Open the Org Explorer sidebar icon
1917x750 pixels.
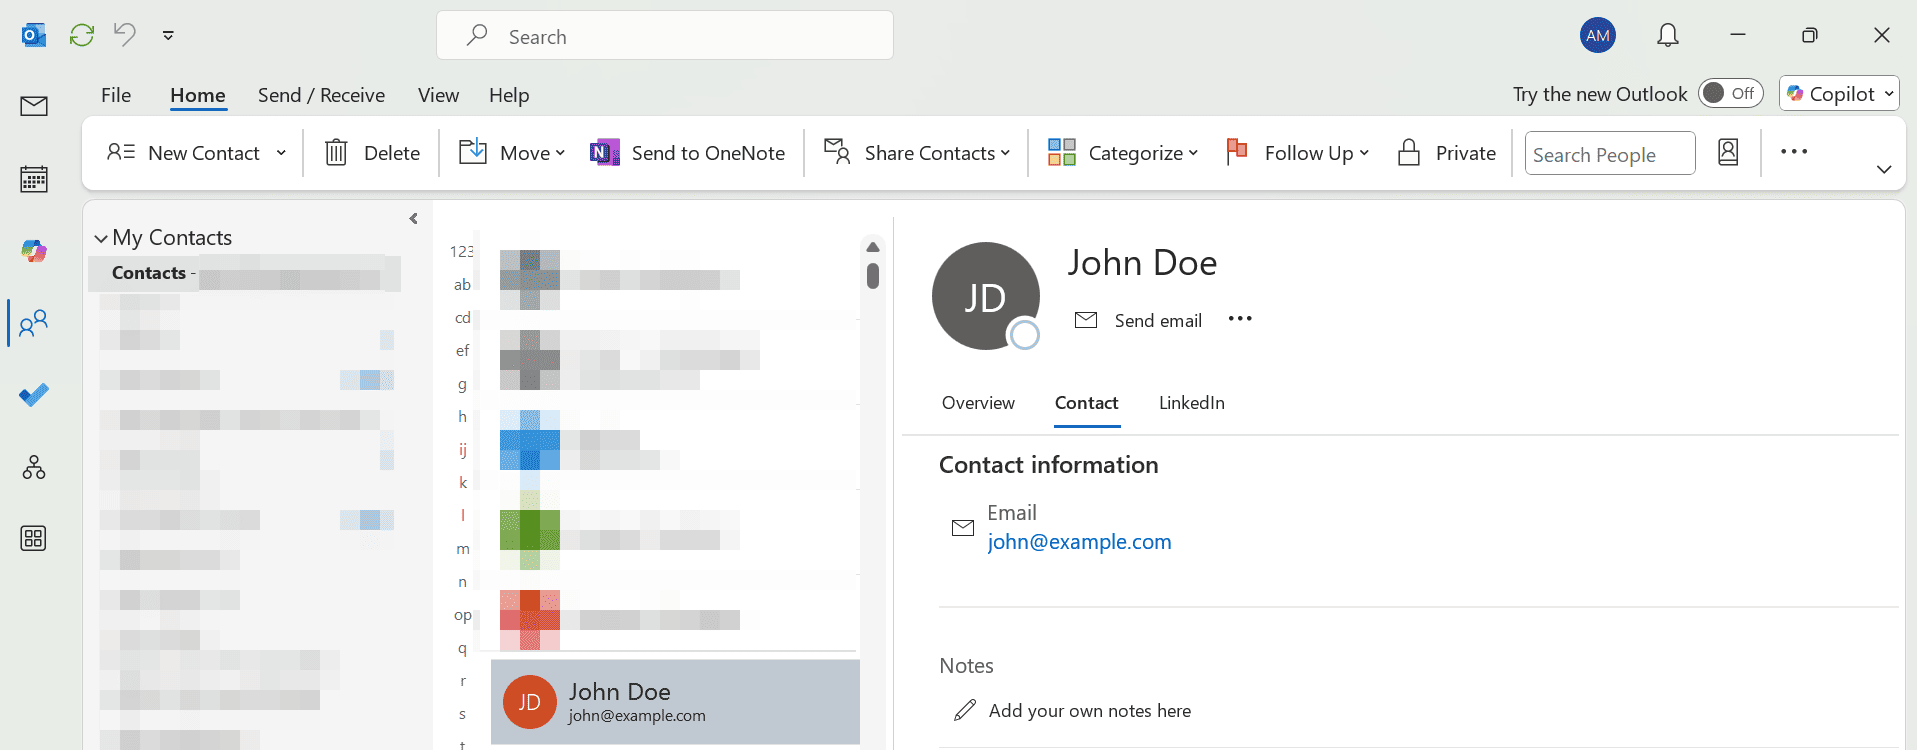point(34,467)
